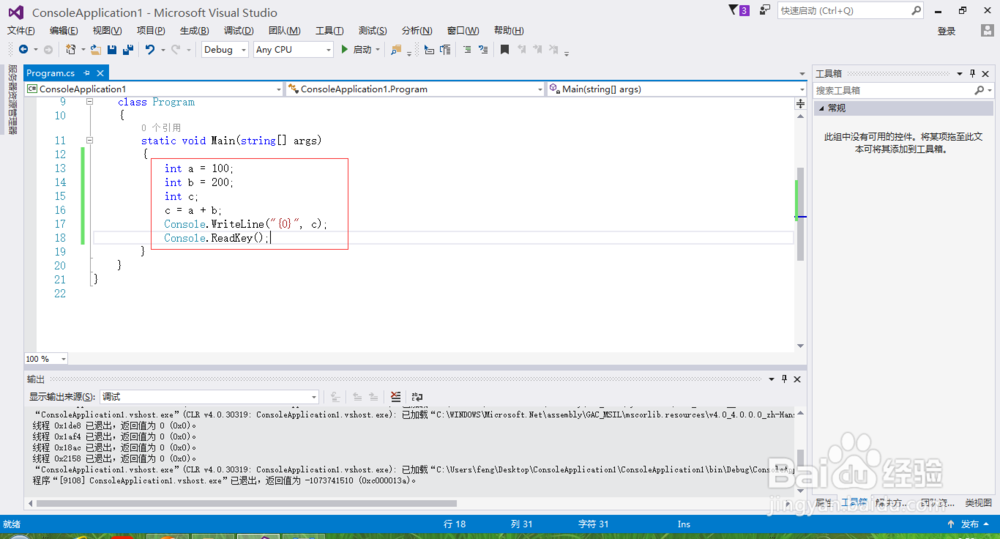The width and height of the screenshot is (1000, 539).
Task: Open the 帮助(H) menu
Action: pos(509,31)
